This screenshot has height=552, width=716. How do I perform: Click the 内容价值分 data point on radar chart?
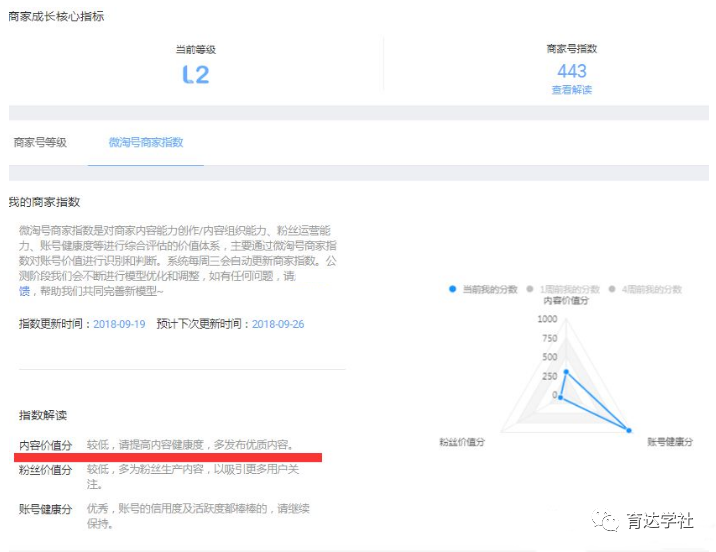point(566,371)
